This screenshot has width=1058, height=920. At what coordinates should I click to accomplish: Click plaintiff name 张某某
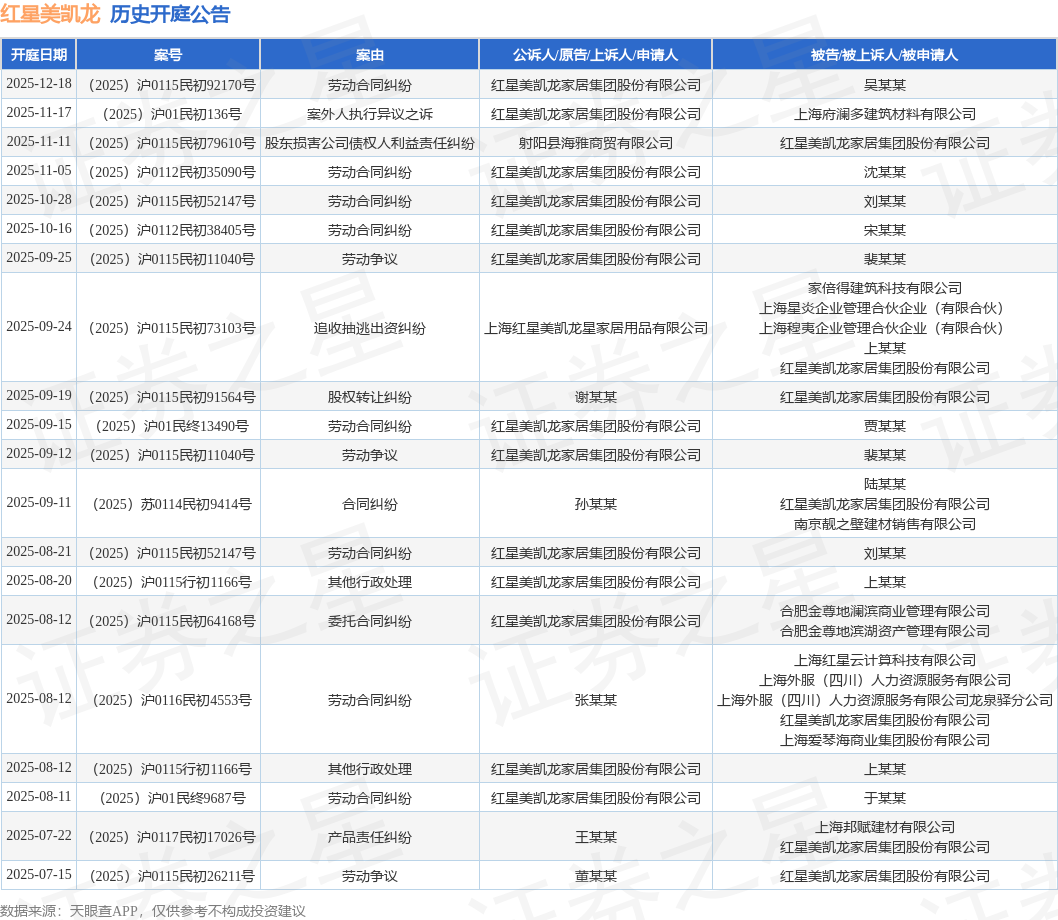(596, 700)
